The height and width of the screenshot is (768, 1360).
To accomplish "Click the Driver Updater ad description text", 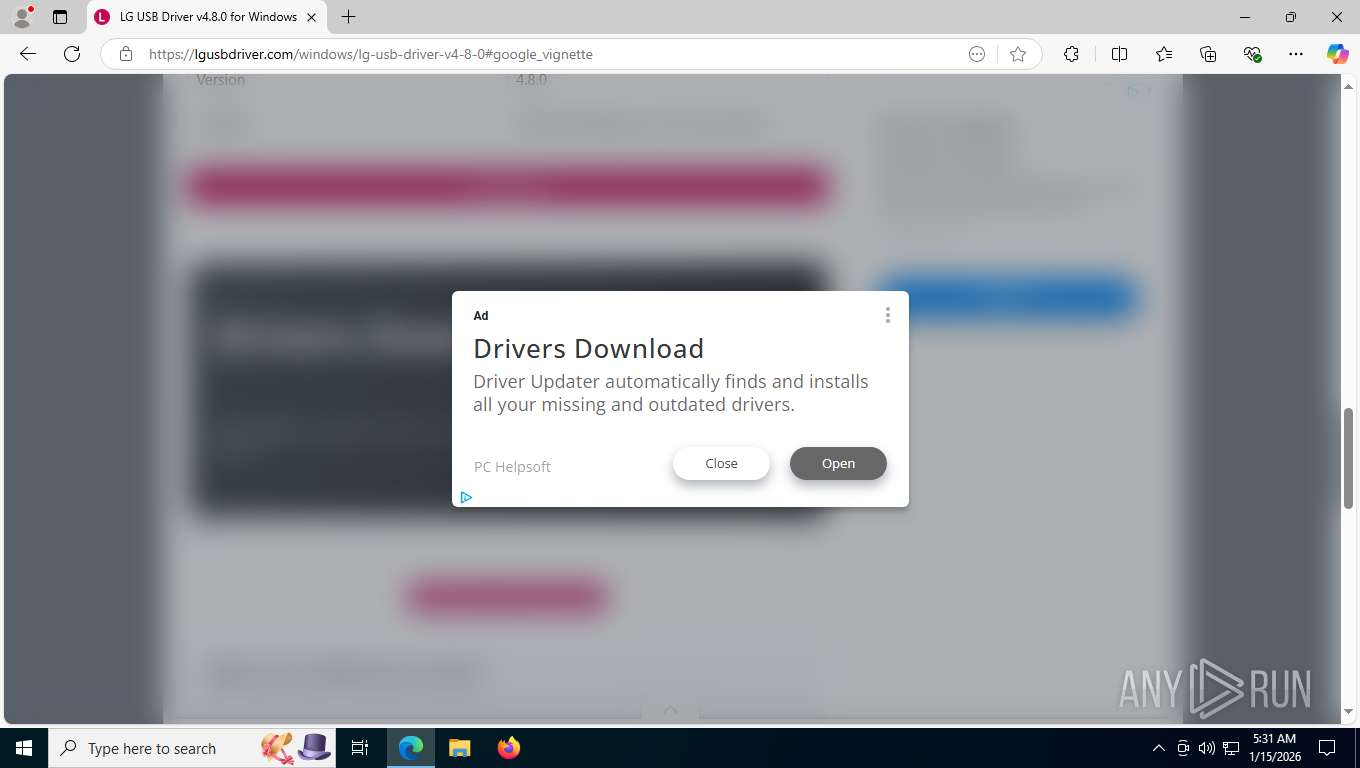I will pos(671,393).
